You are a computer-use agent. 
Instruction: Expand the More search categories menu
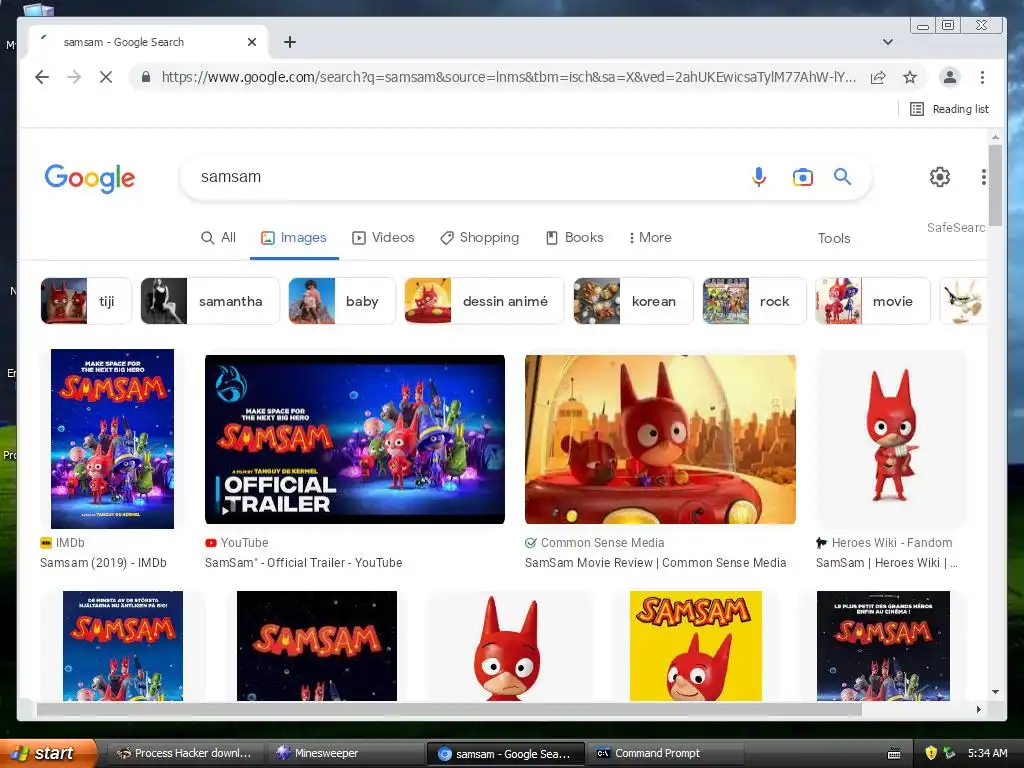click(x=650, y=238)
